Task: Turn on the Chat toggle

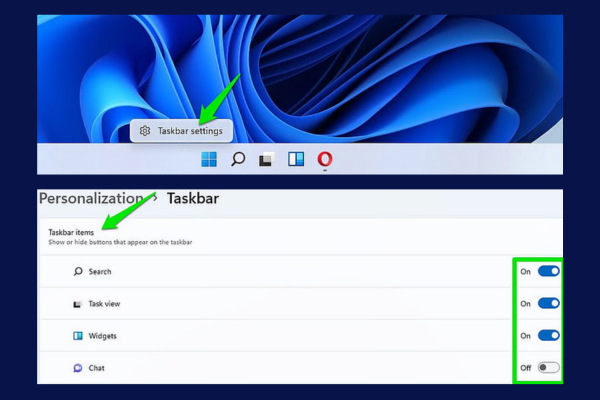Action: pos(549,368)
